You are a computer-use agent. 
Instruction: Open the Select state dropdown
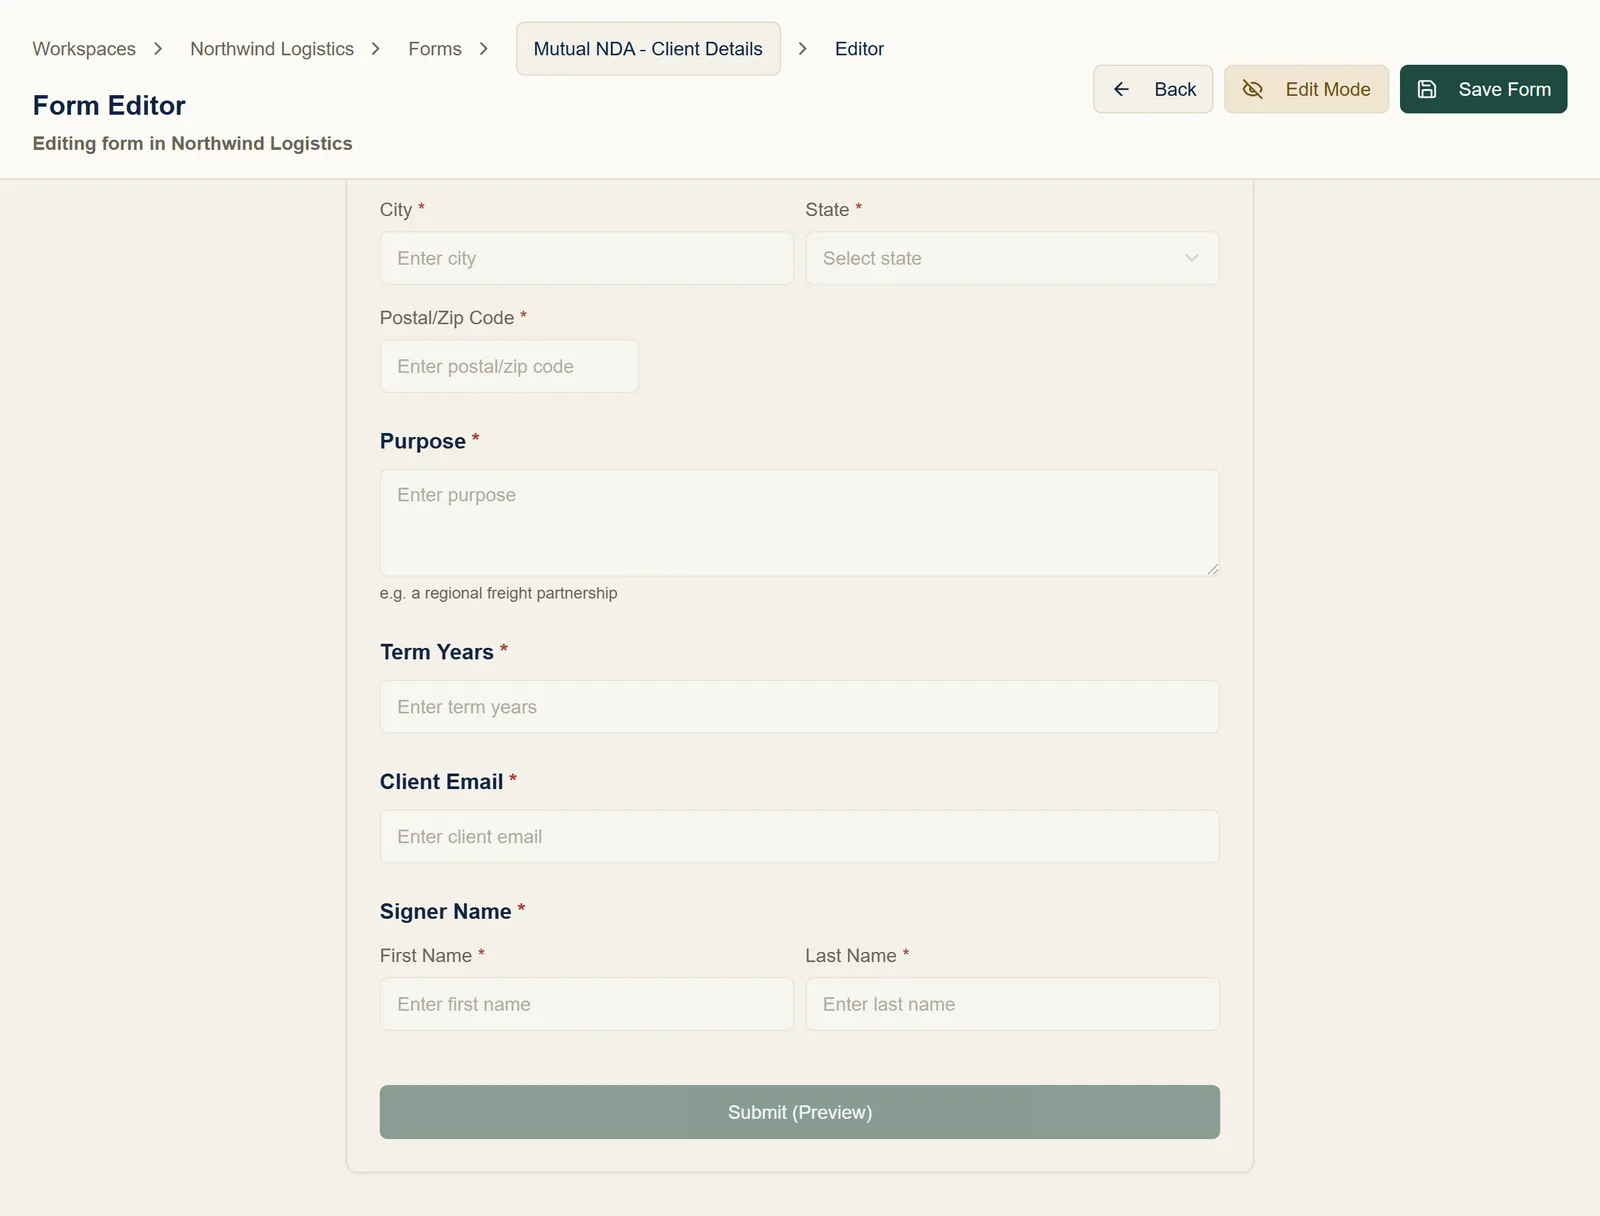pyautogui.click(x=1012, y=258)
